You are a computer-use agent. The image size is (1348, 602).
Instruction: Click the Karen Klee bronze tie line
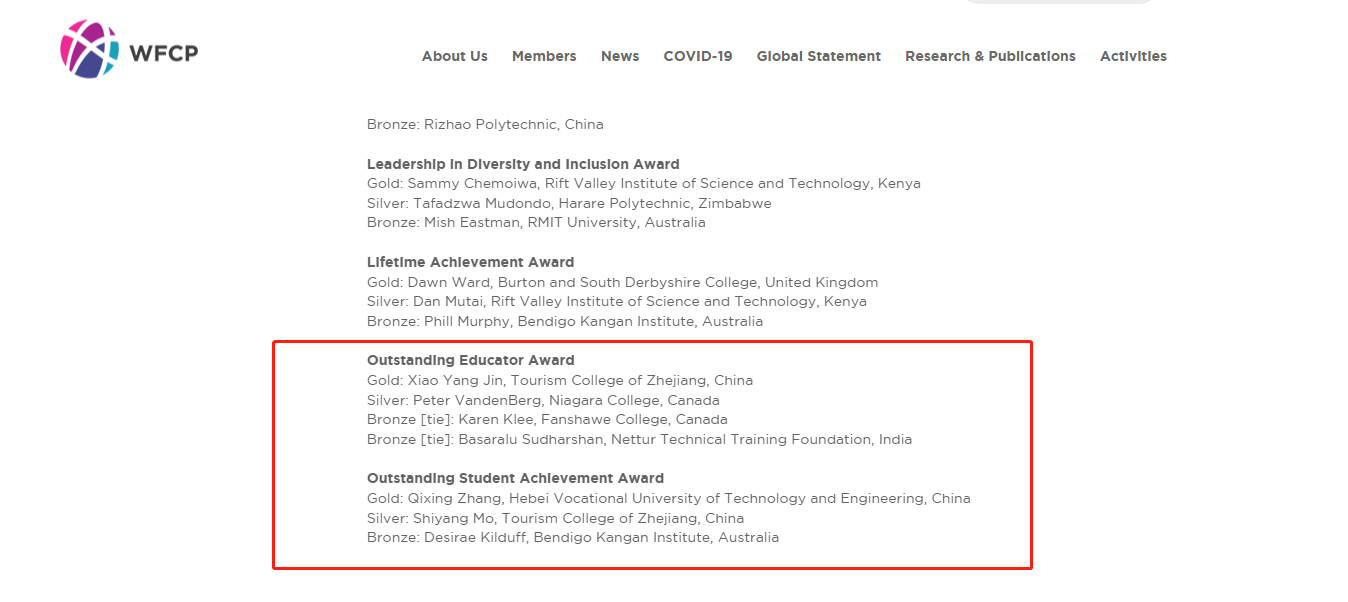pyautogui.click(x=547, y=419)
